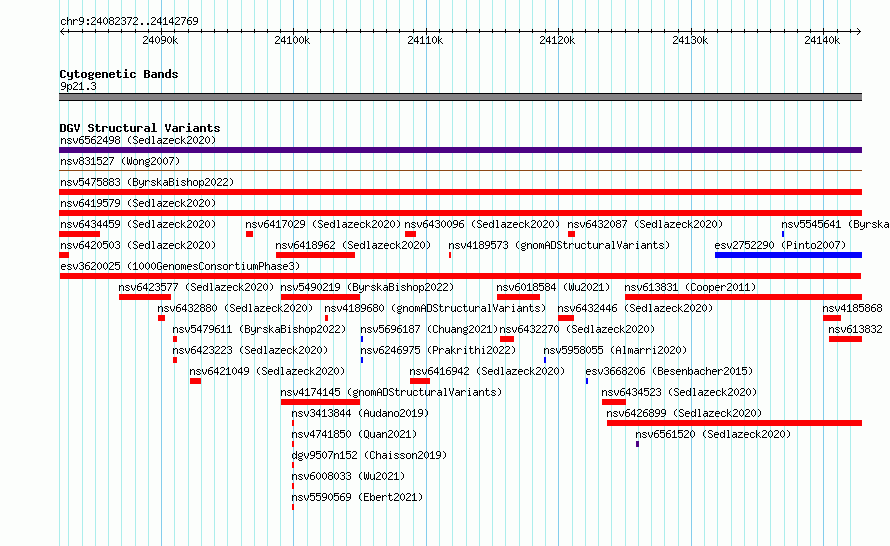Image resolution: width=890 pixels, height=546 pixels.
Task: Click variant nsv4741850 (Quan2021)
Action: pyautogui.click(x=354, y=434)
